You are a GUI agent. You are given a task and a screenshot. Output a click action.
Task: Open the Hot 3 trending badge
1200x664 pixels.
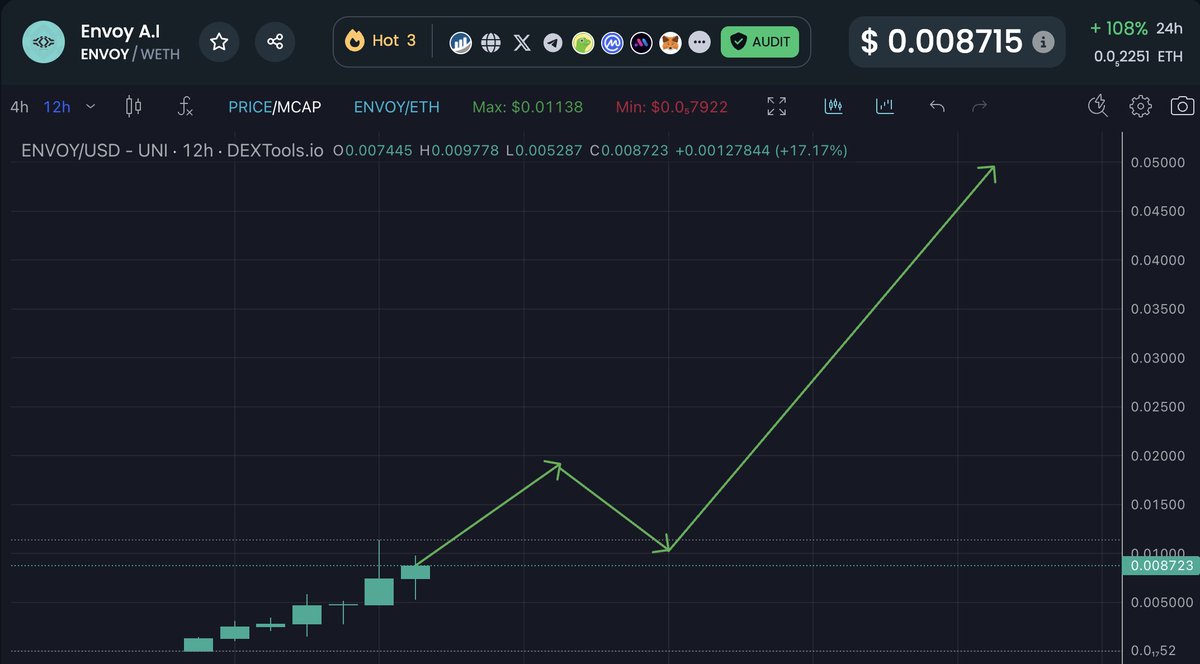[x=380, y=41]
